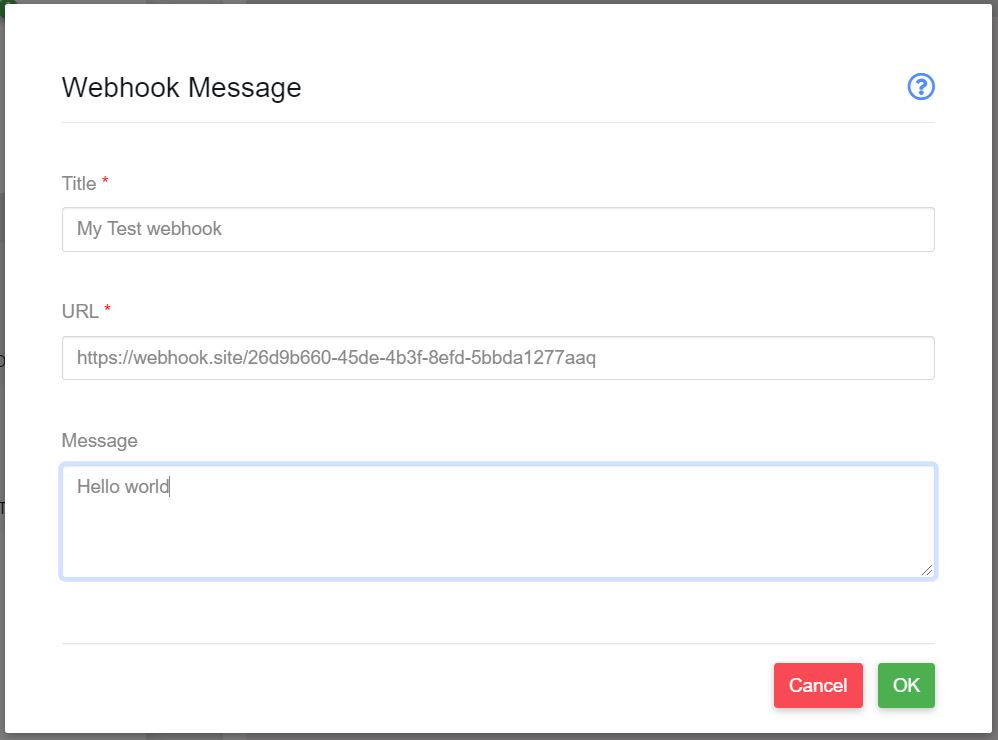Place cursor in the 'Hello world' text
This screenshot has width=998, height=740.
[122, 487]
